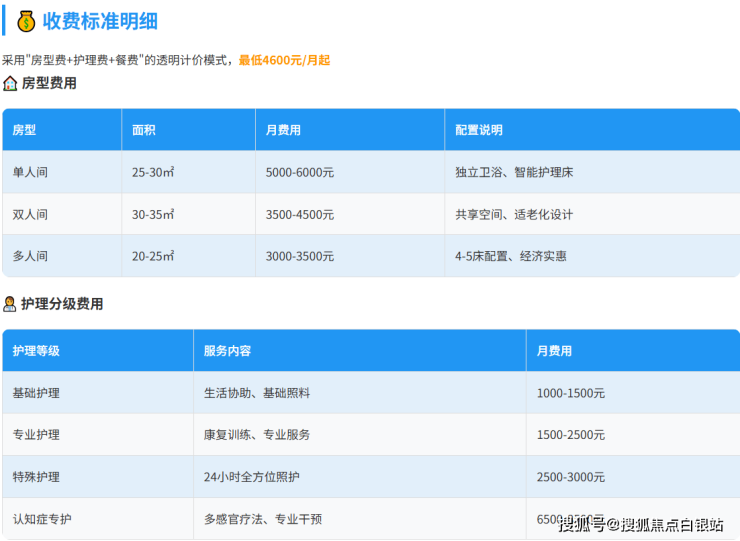
Task: Click the 20-25㎡ area cell
Action: (153, 256)
